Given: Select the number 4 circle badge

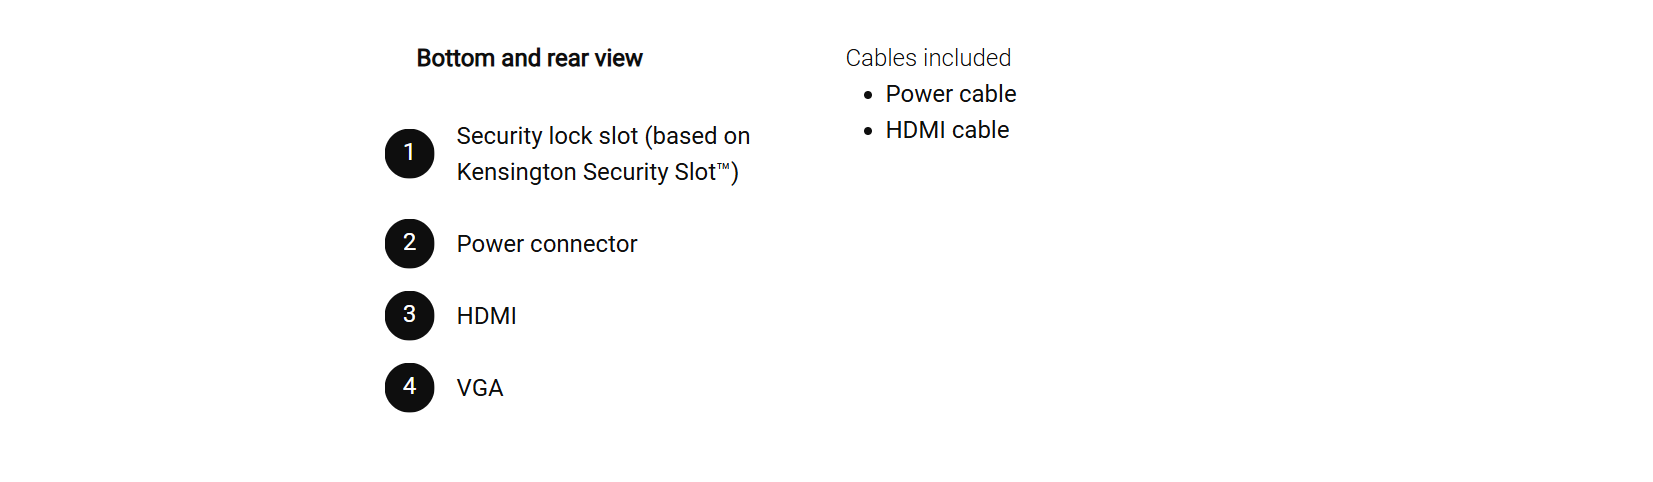Looking at the screenshot, I should point(409,387).
